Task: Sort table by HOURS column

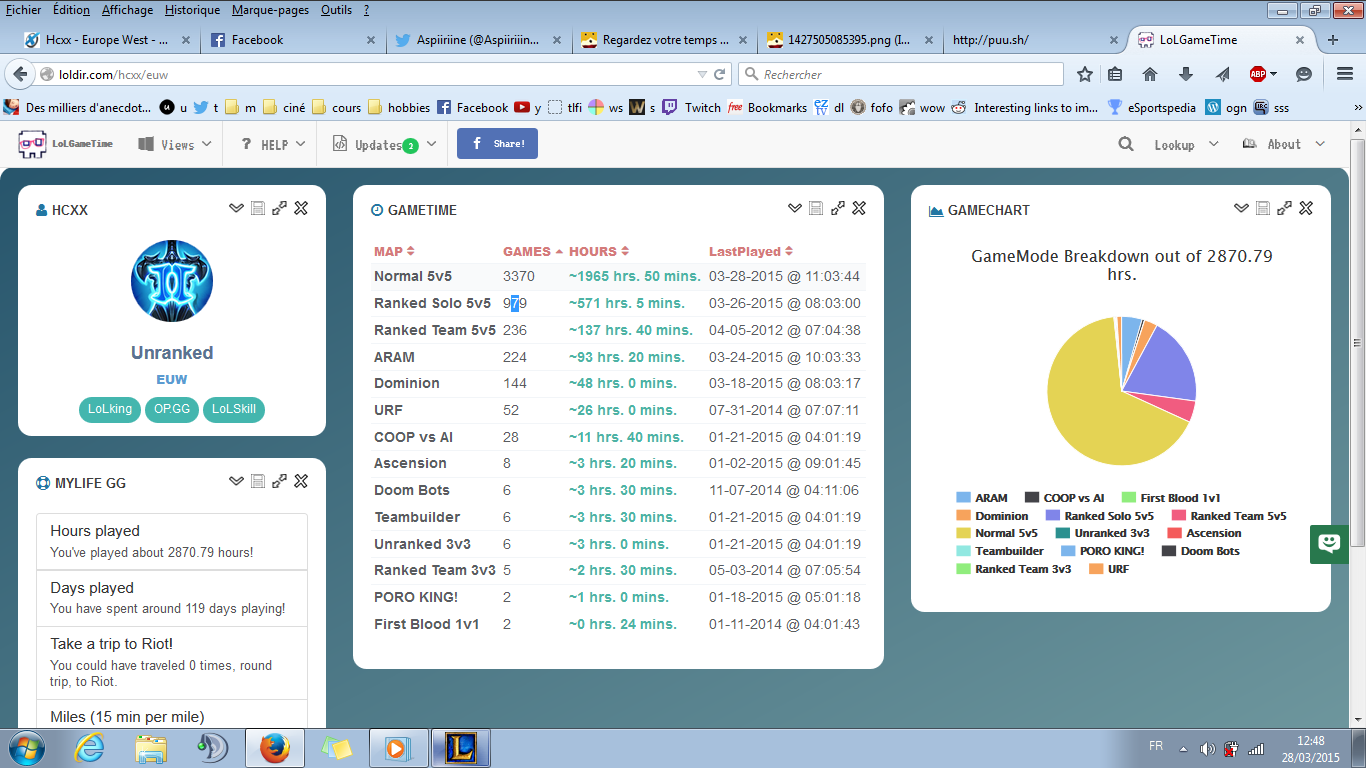Action: (x=599, y=251)
